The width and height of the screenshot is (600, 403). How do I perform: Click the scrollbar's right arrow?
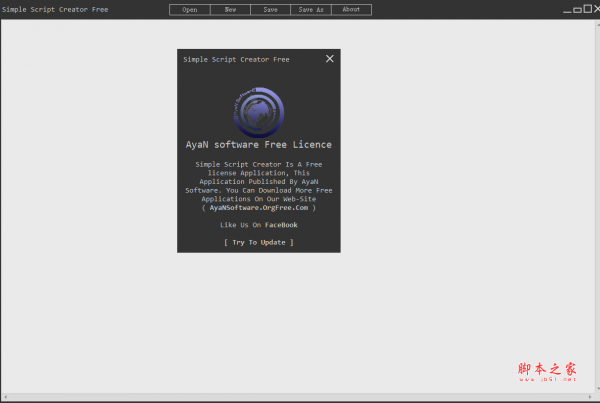tap(595, 397)
